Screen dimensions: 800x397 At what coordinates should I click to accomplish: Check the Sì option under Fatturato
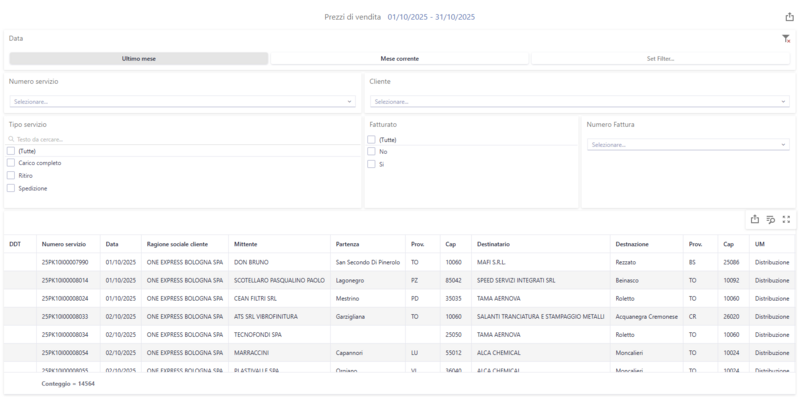(371, 164)
